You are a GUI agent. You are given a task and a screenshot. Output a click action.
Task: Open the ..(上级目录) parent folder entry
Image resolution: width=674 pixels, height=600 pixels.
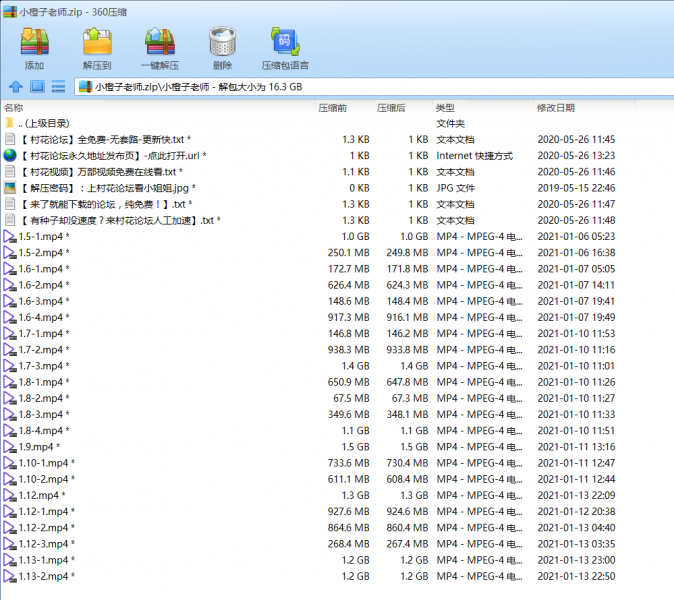[43, 123]
